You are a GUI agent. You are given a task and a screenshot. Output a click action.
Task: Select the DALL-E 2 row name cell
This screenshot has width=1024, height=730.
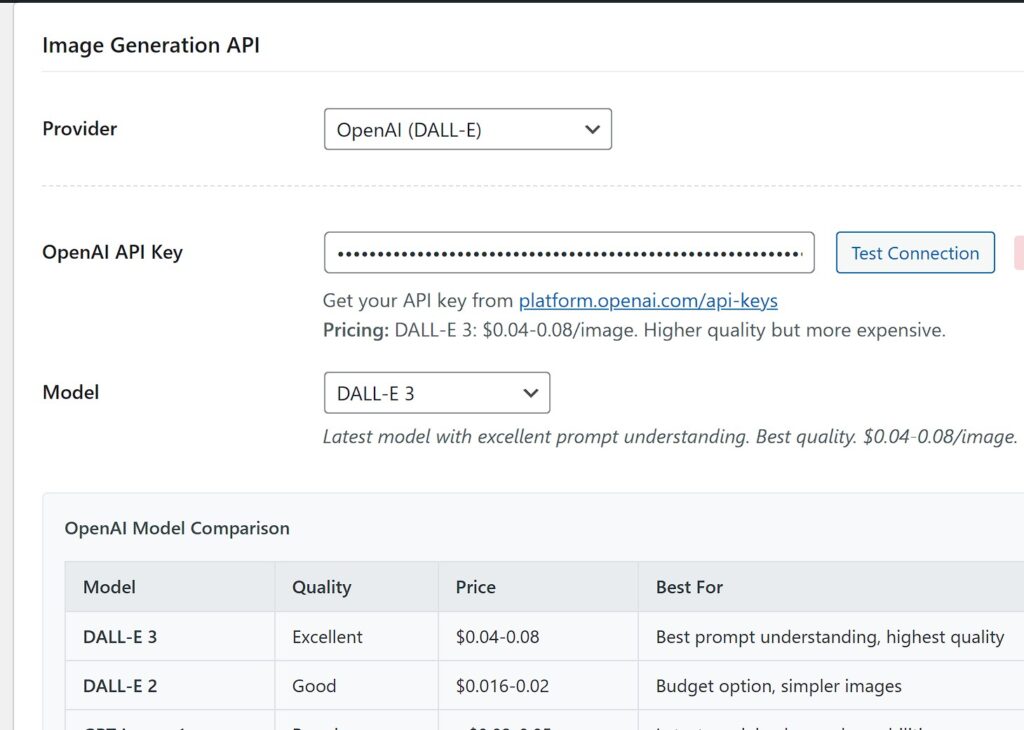120,686
